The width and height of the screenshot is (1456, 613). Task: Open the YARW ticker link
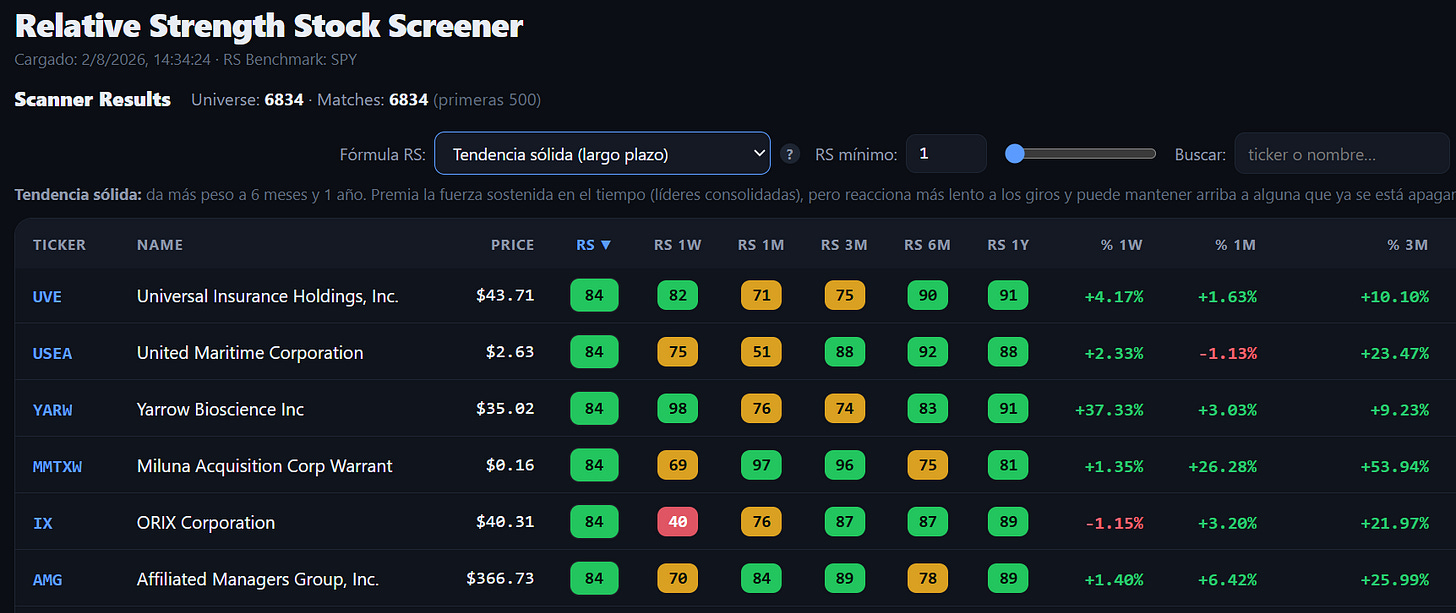[x=53, y=410]
